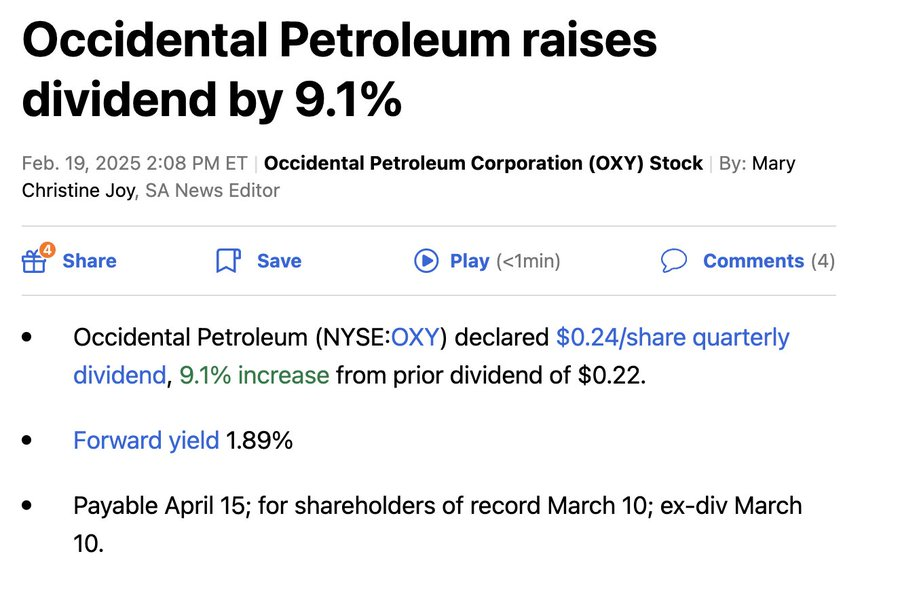This screenshot has height=592, width=900.
Task: Click the <1min duration label
Action: tap(528, 261)
